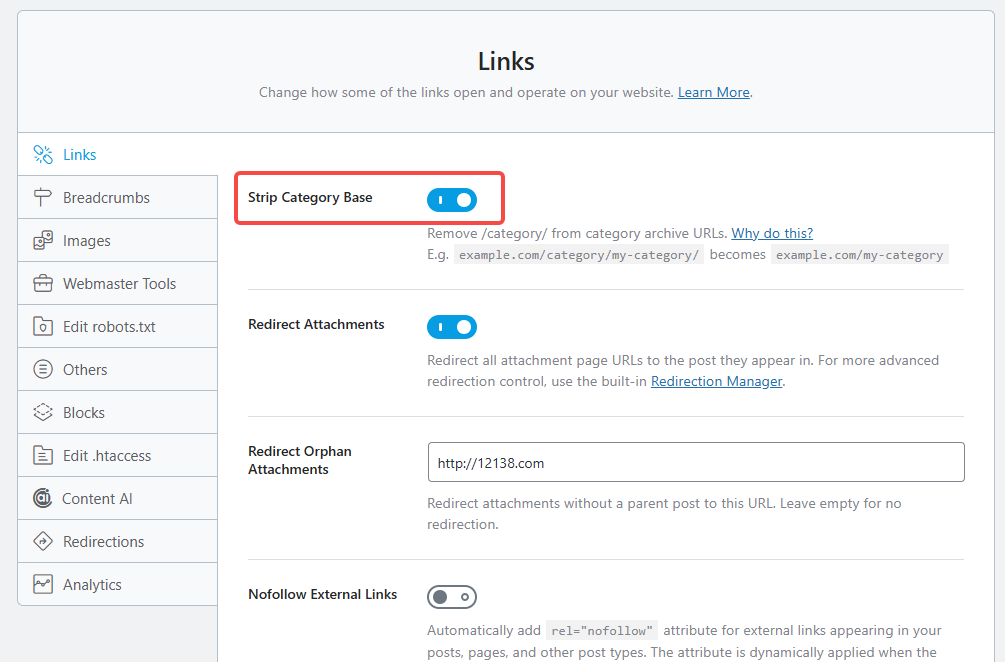Open the Learn More link
The image size is (1005, 662).
713,92
